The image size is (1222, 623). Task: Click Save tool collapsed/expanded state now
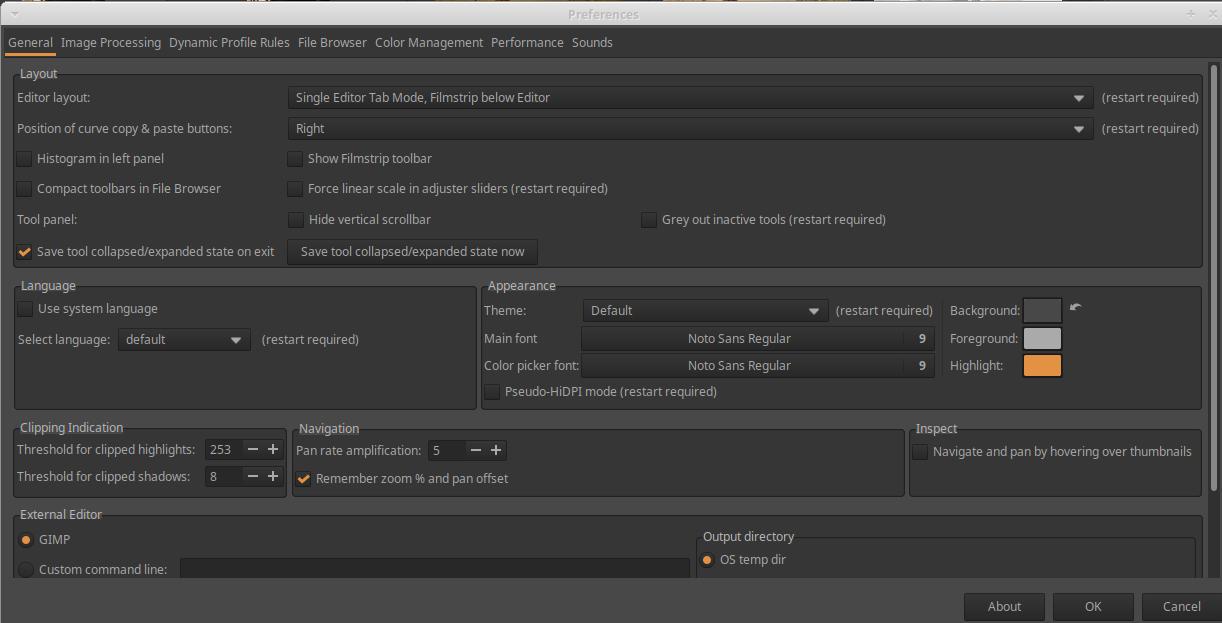click(412, 252)
